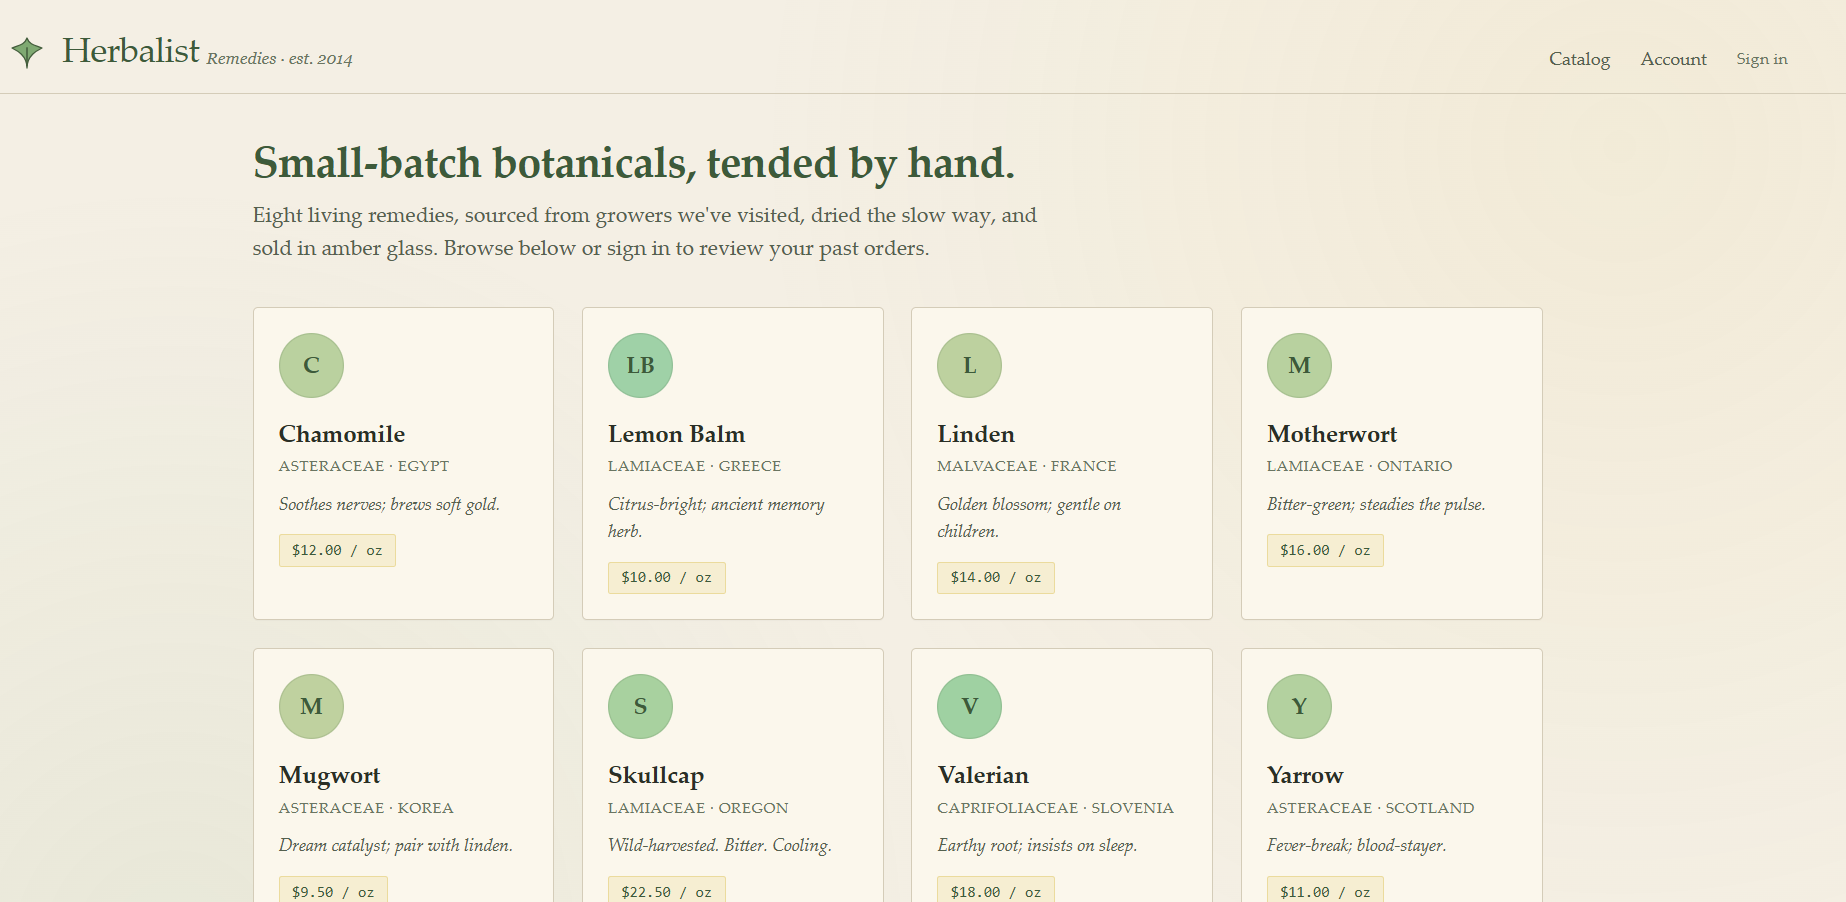Click the $22.50 per oz Skullcap price chip

coord(666,889)
